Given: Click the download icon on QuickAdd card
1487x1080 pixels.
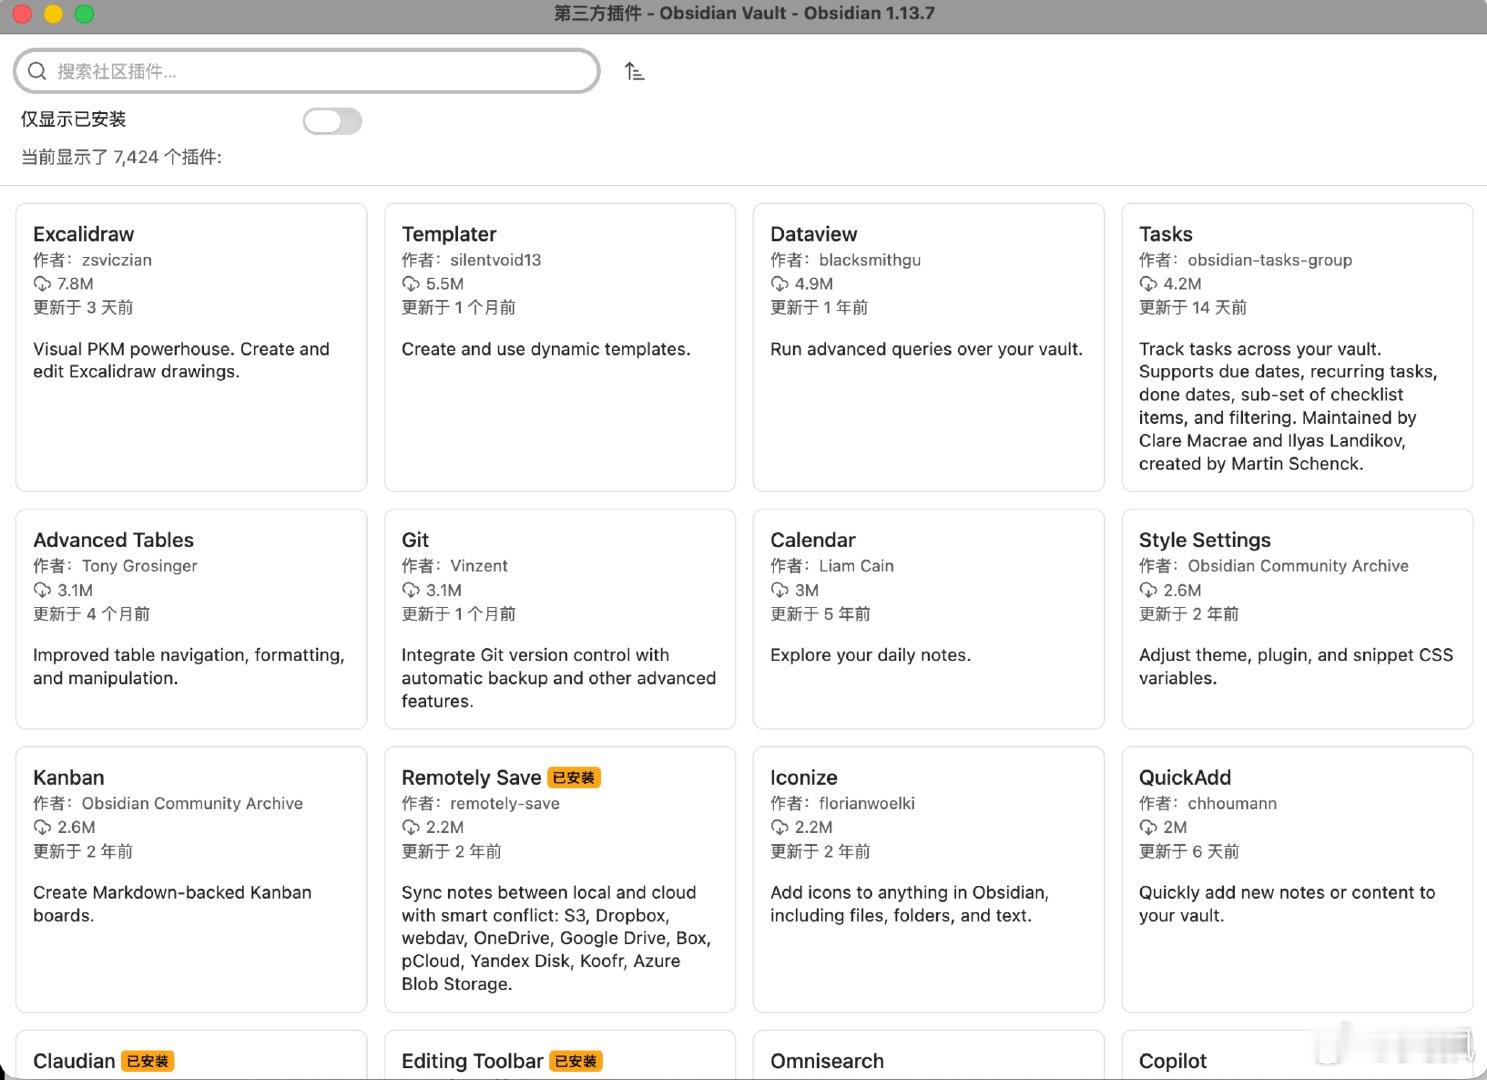Looking at the screenshot, I should 1148,827.
